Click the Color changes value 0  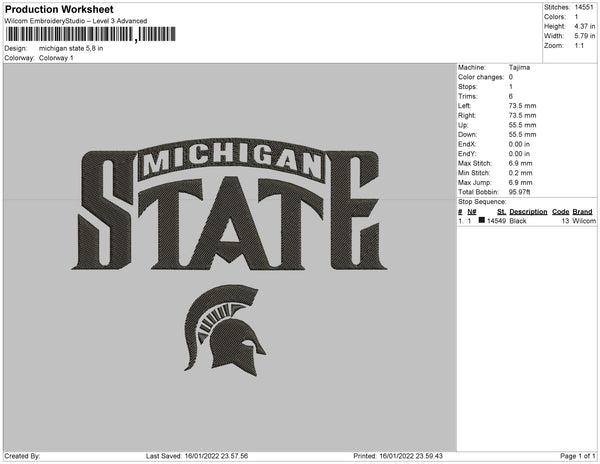(511, 77)
